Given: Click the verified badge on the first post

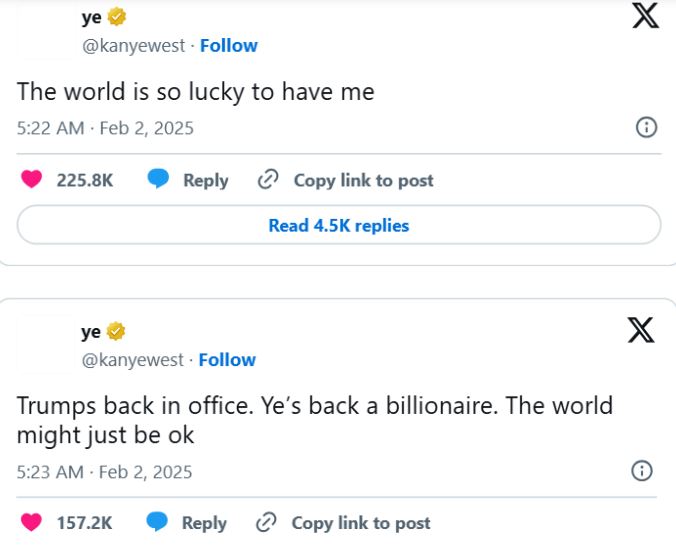Looking at the screenshot, I should [117, 17].
